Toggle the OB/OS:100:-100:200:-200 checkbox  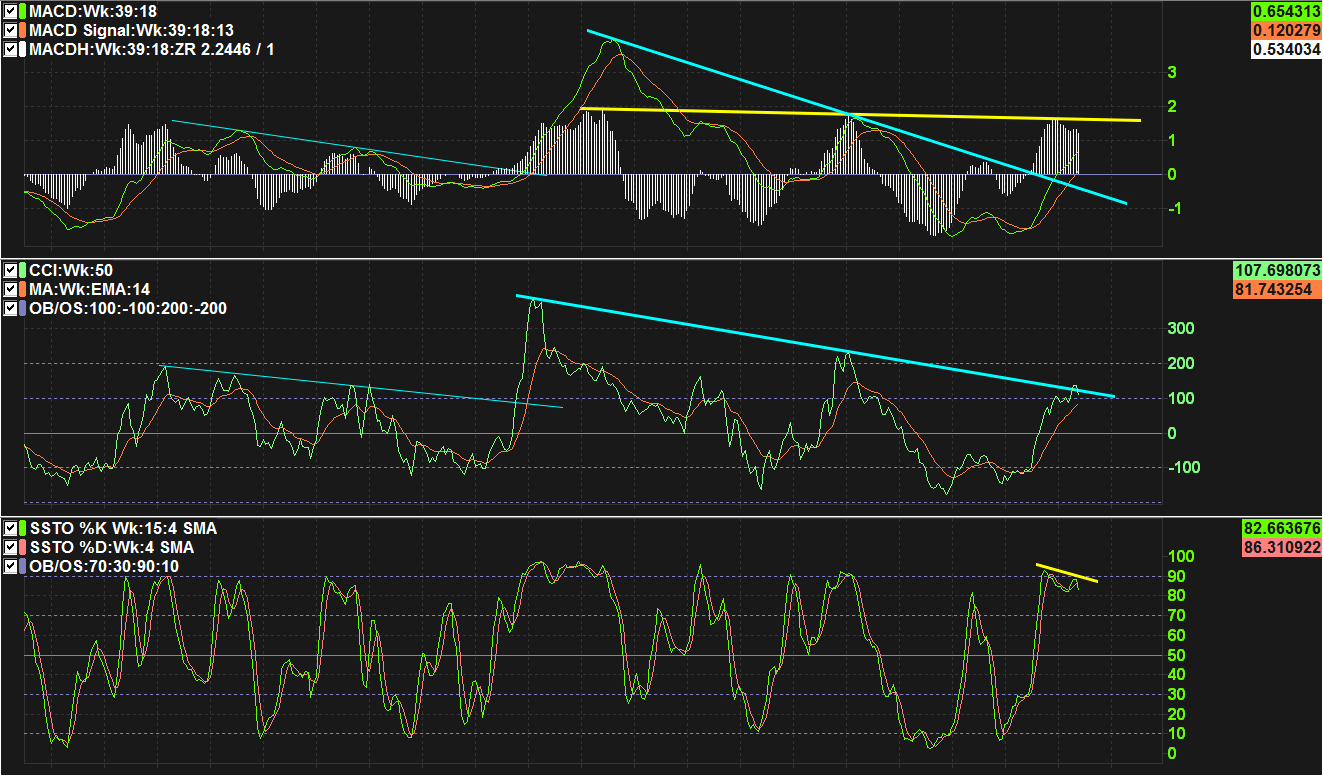click(x=10, y=308)
